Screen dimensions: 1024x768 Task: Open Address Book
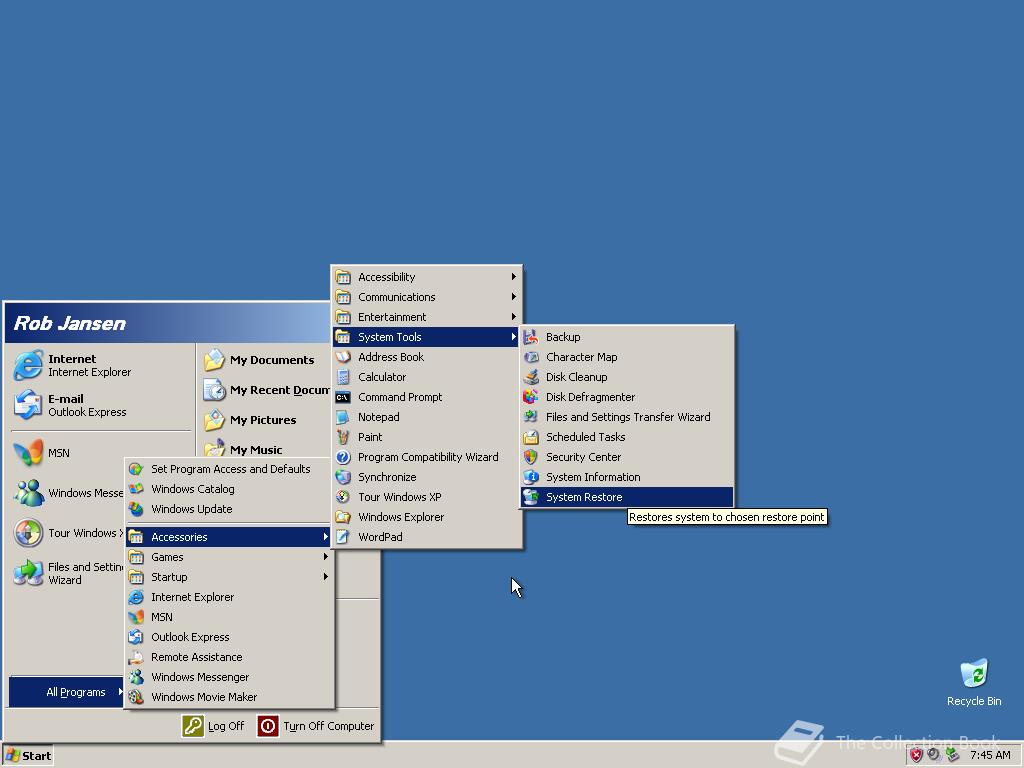[426, 357]
